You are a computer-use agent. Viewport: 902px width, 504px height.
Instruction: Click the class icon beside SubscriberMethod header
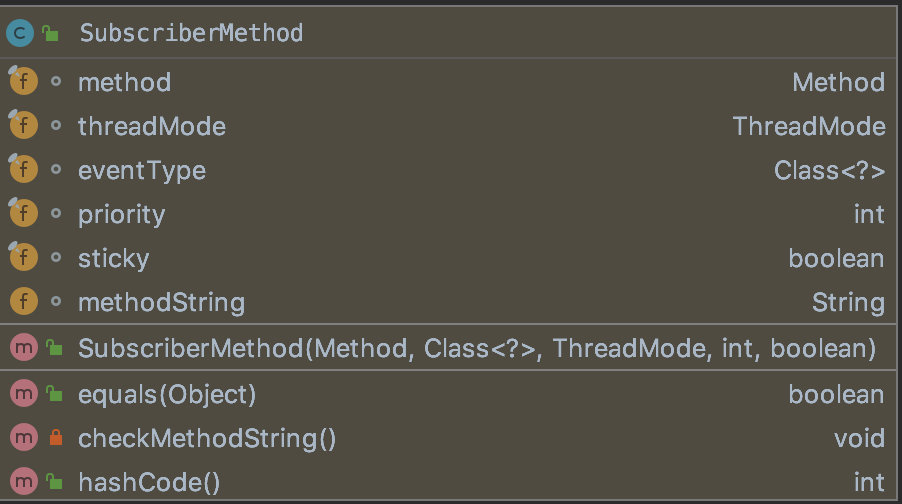(20, 33)
